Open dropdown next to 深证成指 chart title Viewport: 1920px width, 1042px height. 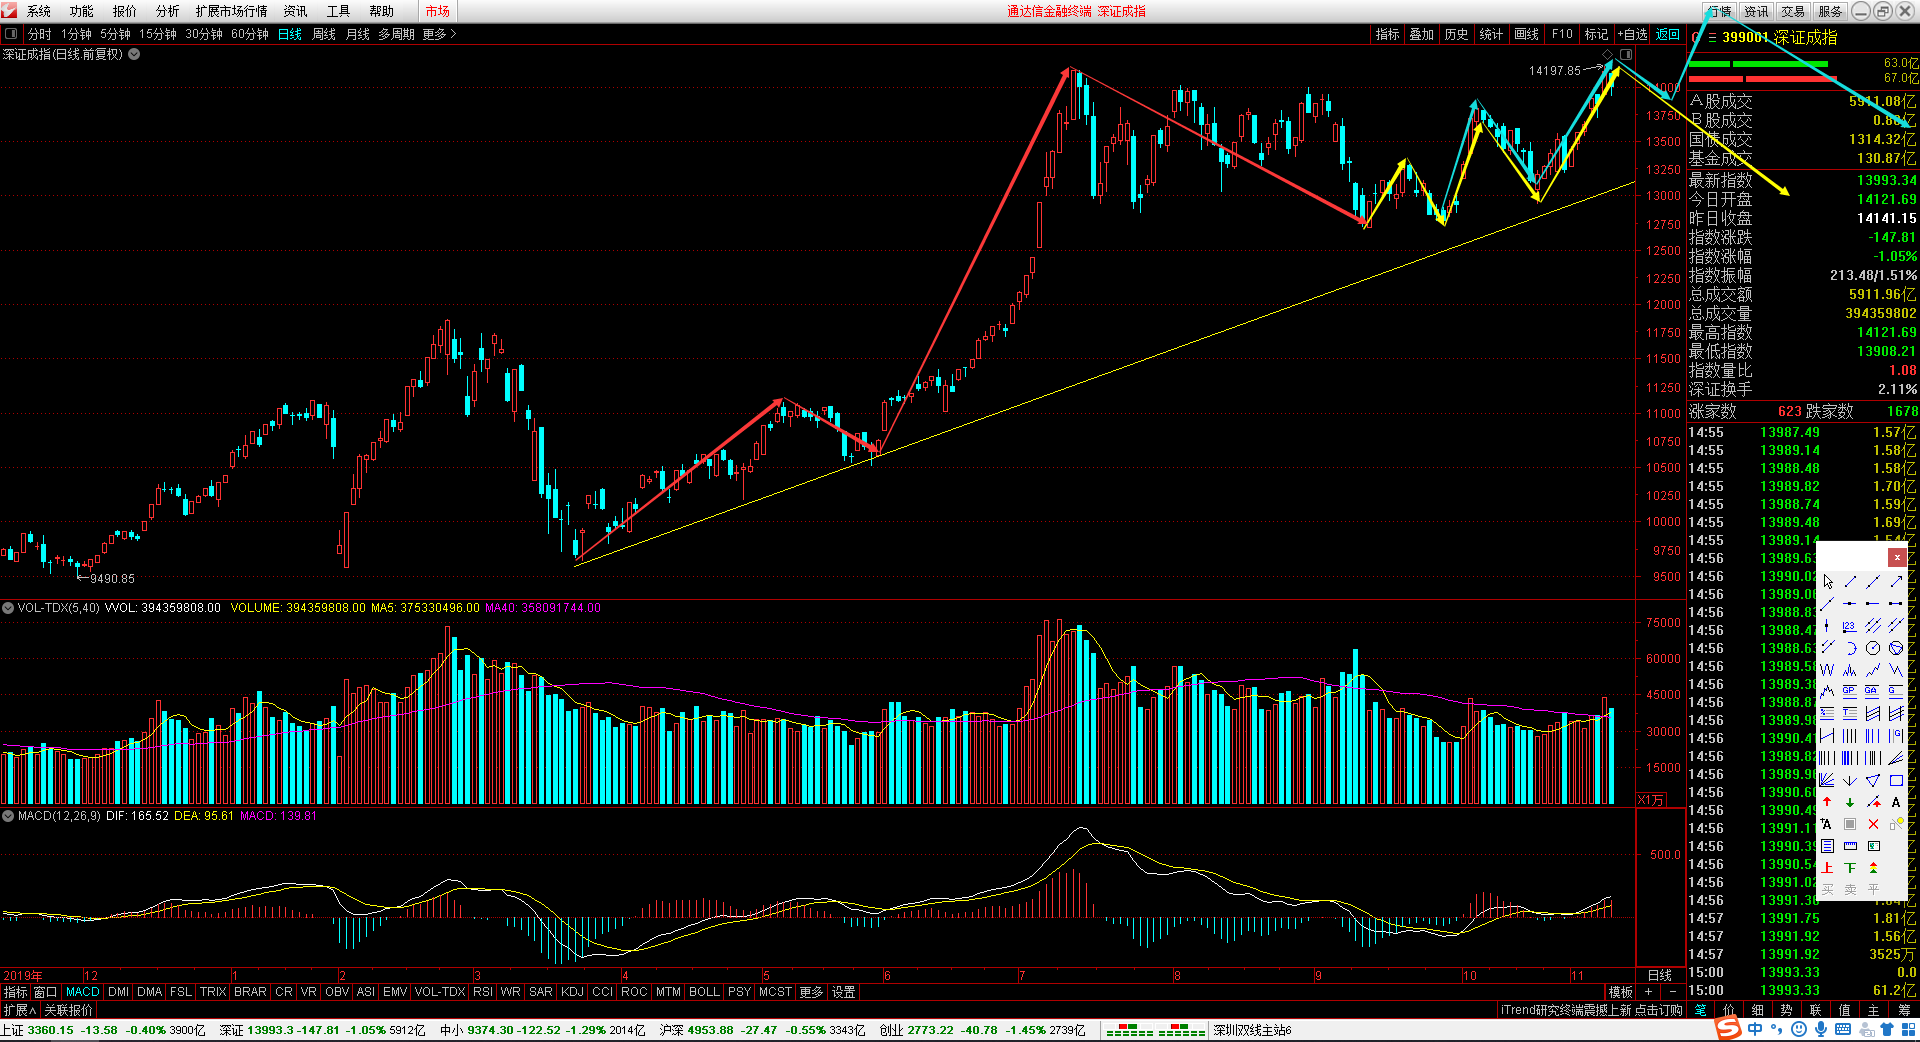134,54
